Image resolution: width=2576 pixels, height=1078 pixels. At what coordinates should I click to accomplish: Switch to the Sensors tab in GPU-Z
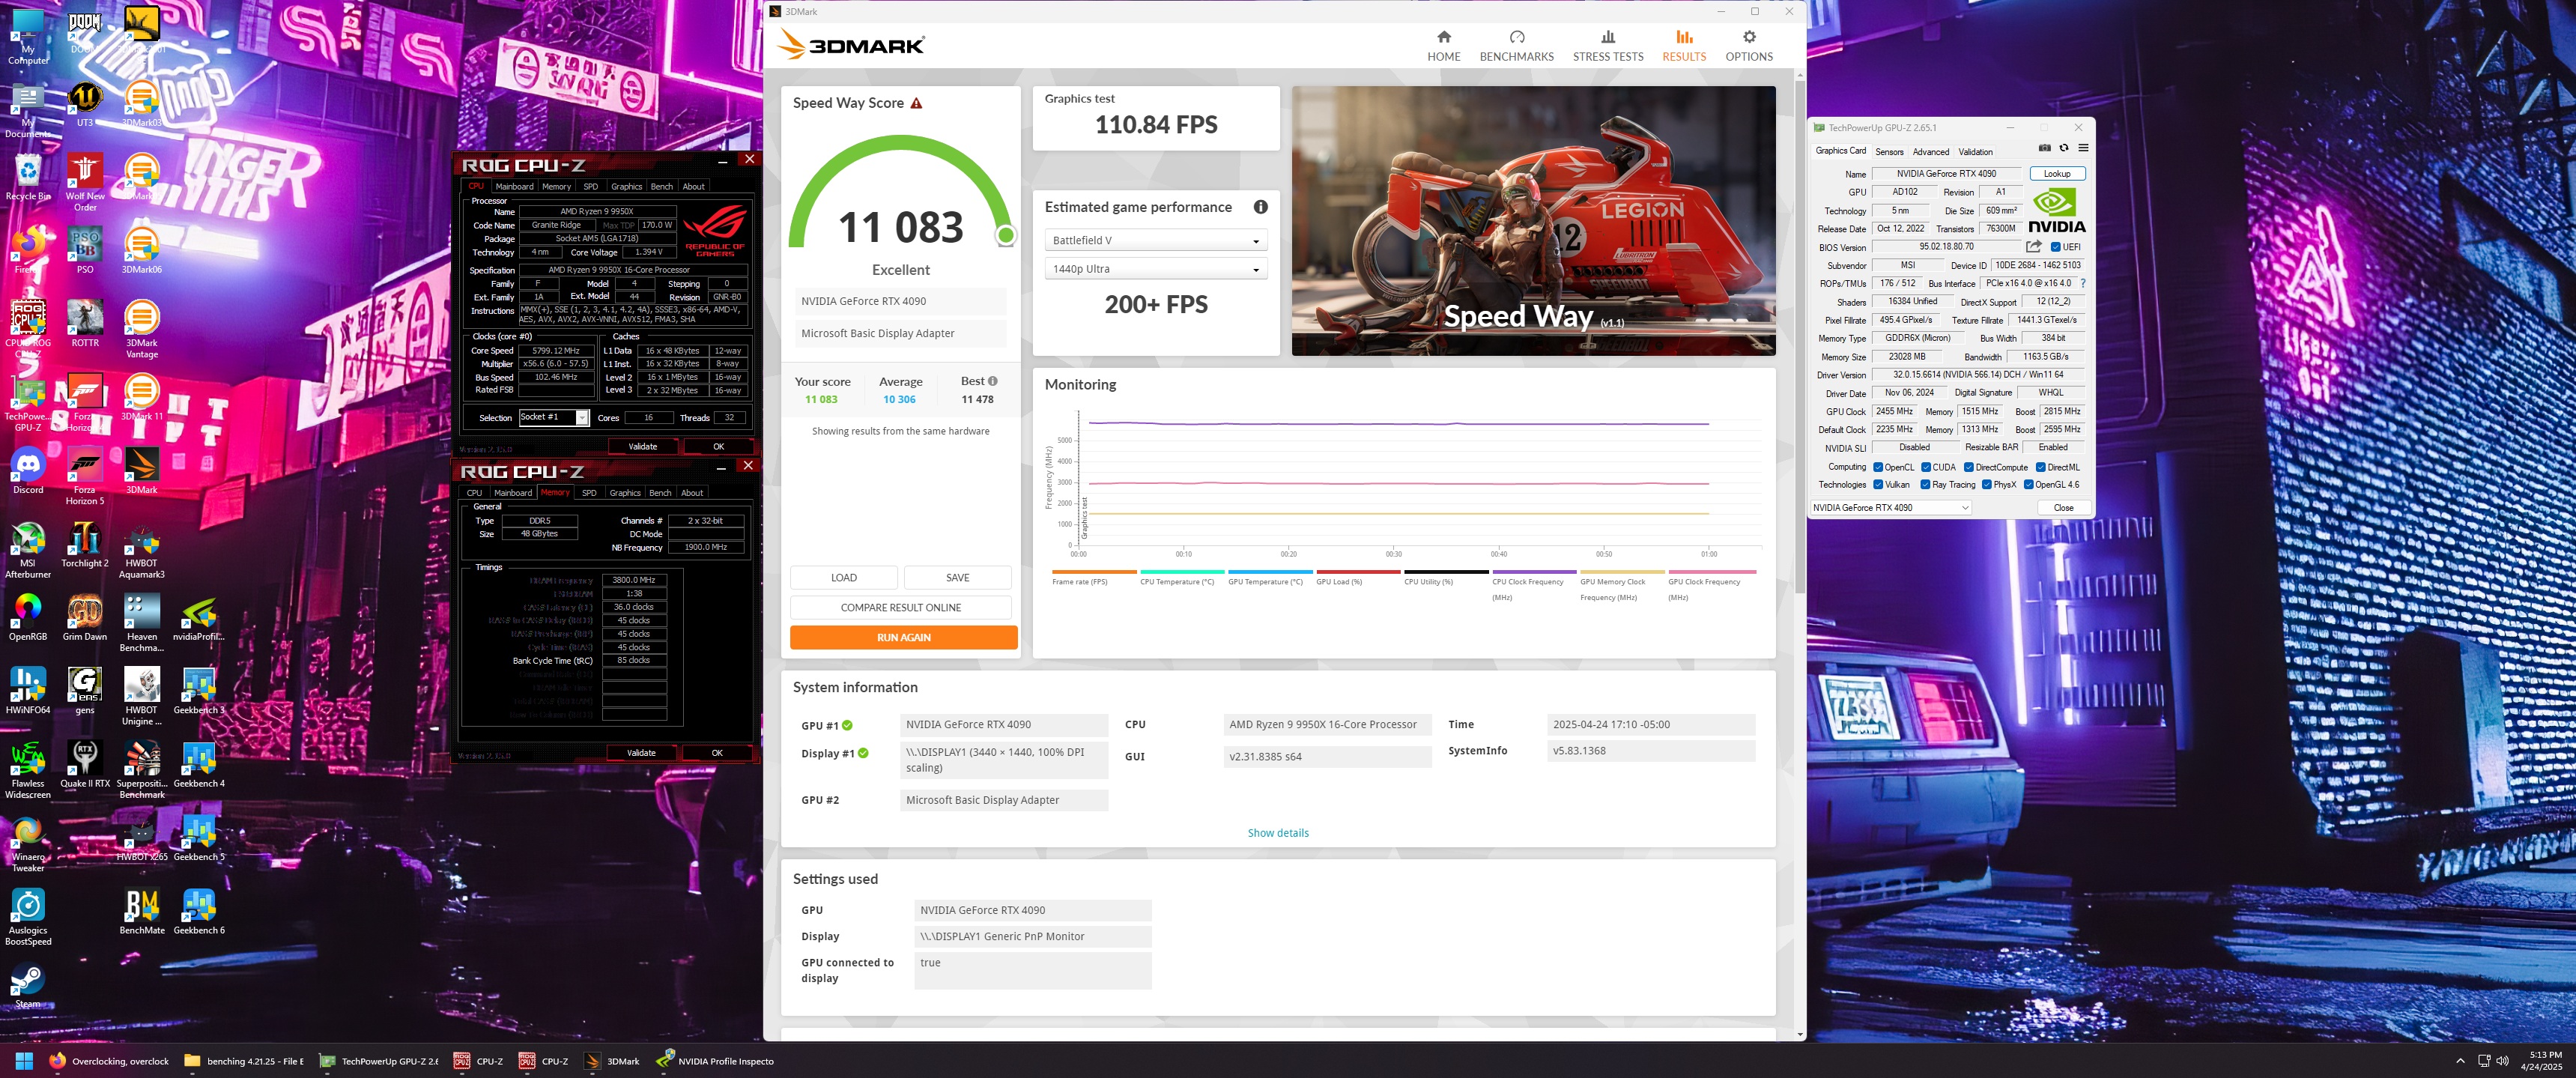click(x=1889, y=152)
